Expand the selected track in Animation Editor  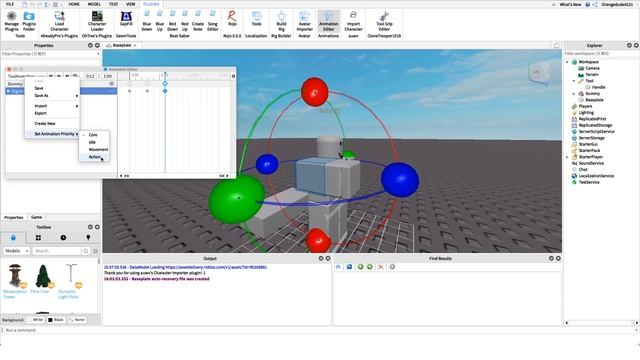click(8, 91)
